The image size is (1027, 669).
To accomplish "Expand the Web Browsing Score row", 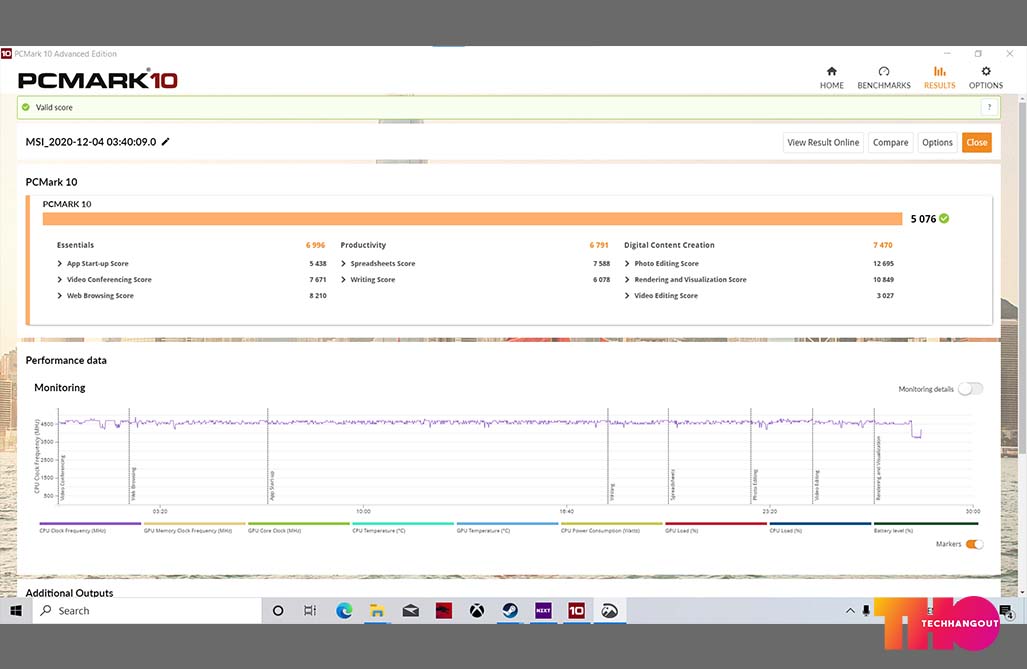I will [60, 296].
